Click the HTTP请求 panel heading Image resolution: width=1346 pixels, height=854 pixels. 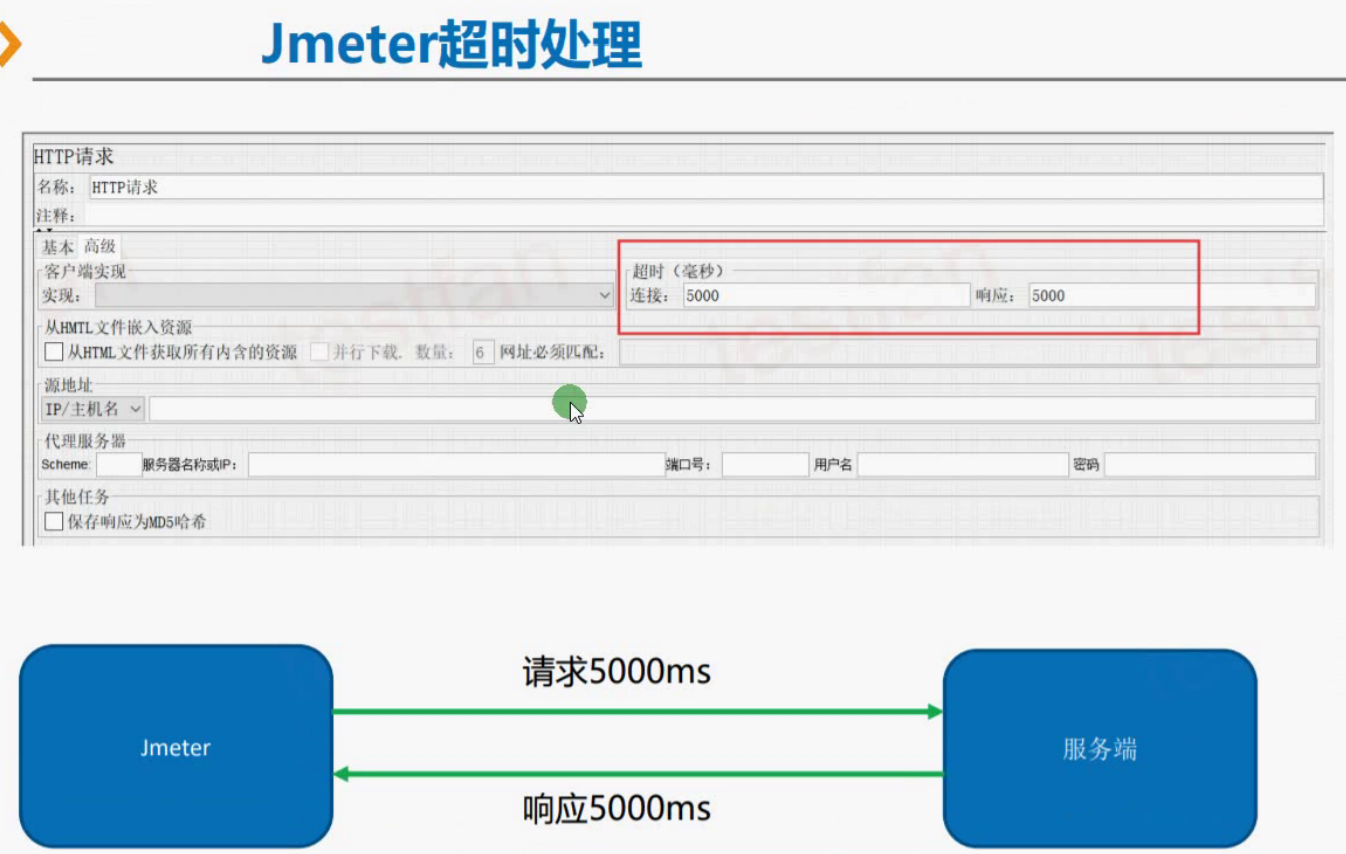point(74,157)
